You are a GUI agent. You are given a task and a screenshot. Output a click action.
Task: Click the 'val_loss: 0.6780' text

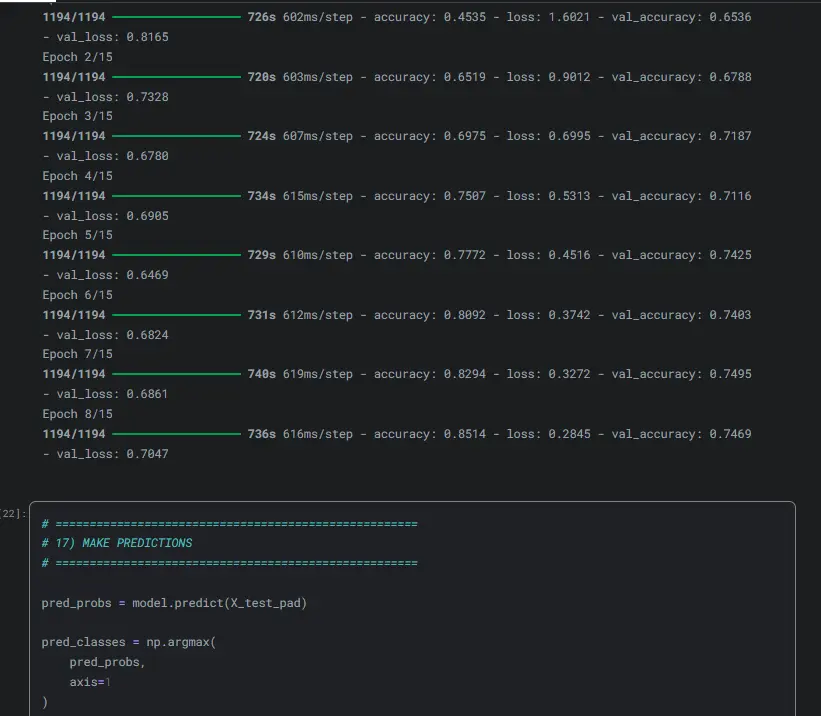(113, 156)
